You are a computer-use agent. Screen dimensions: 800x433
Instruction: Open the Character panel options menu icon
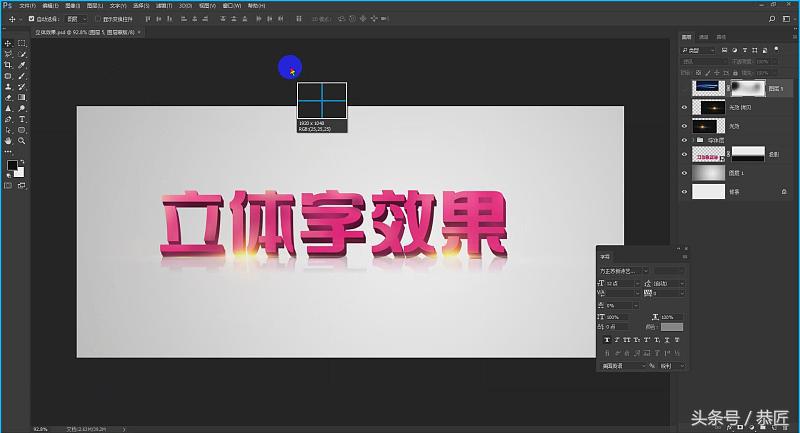click(x=685, y=257)
